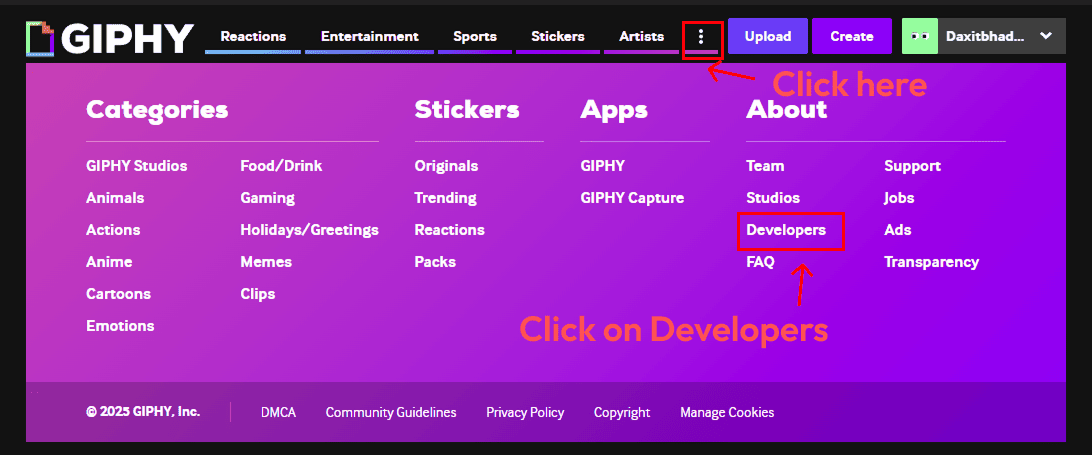Viewport: 1092px width, 455px height.
Task: Open the Transparency link
Action: 931,262
